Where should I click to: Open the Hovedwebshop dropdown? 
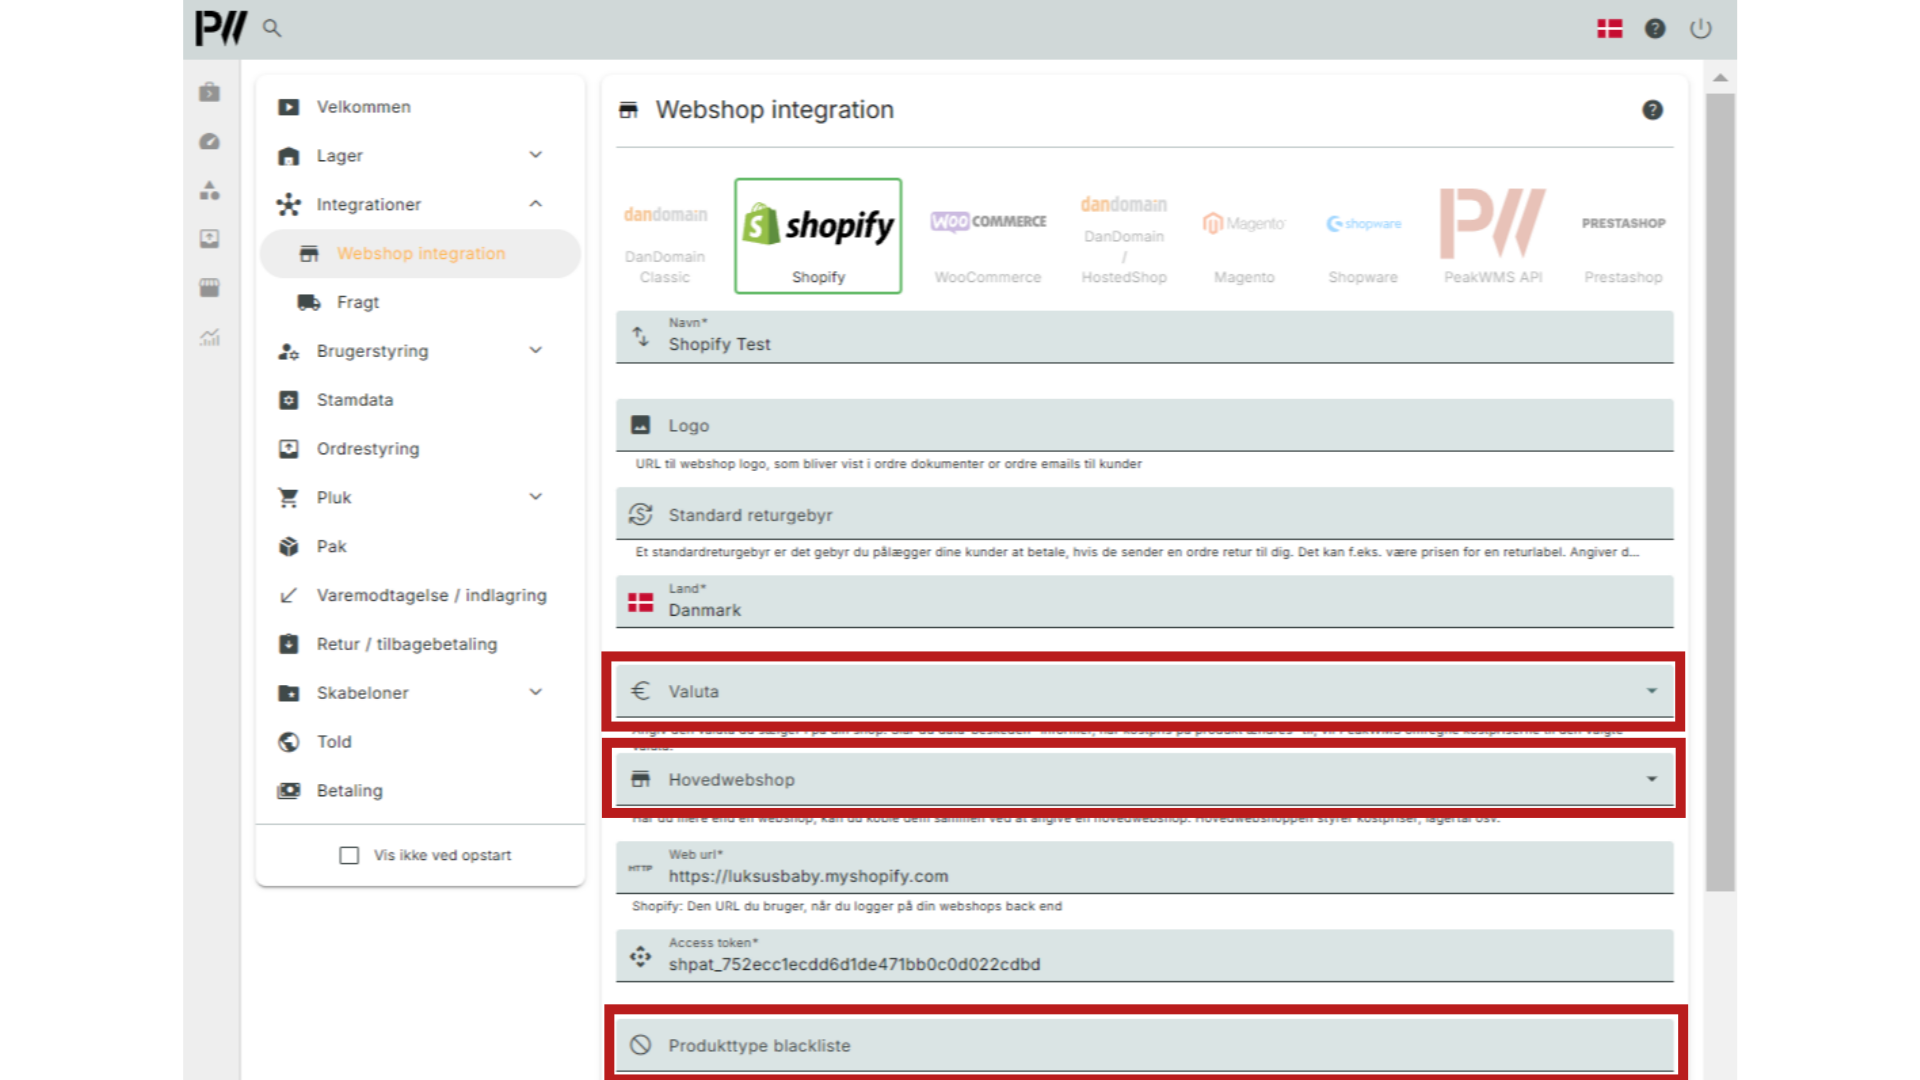pos(1145,779)
